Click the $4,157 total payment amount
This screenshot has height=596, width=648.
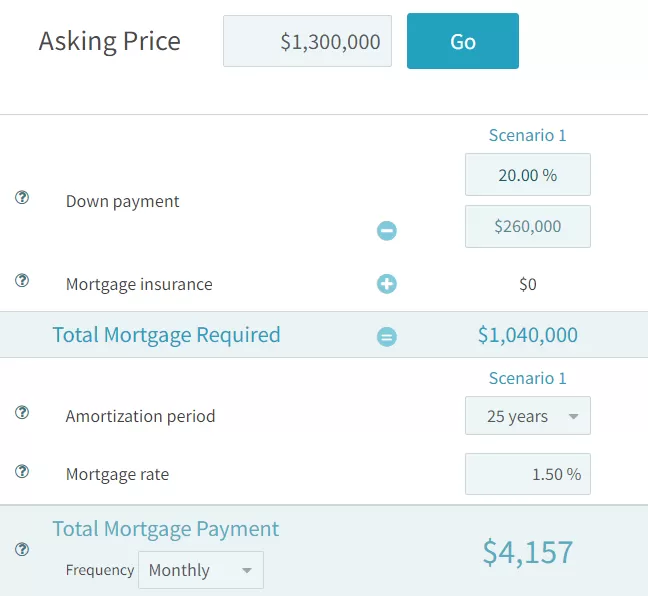[x=528, y=552]
